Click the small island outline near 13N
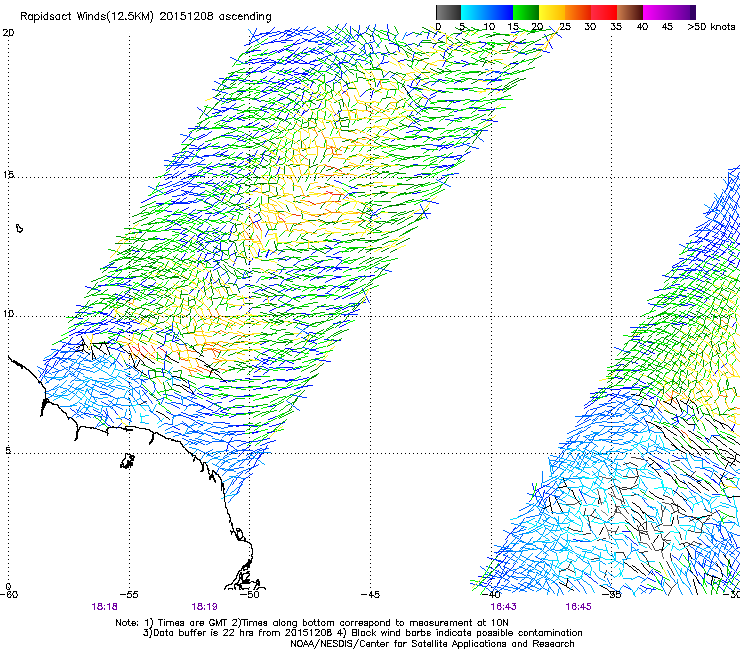The image size is (740, 650). [19, 228]
